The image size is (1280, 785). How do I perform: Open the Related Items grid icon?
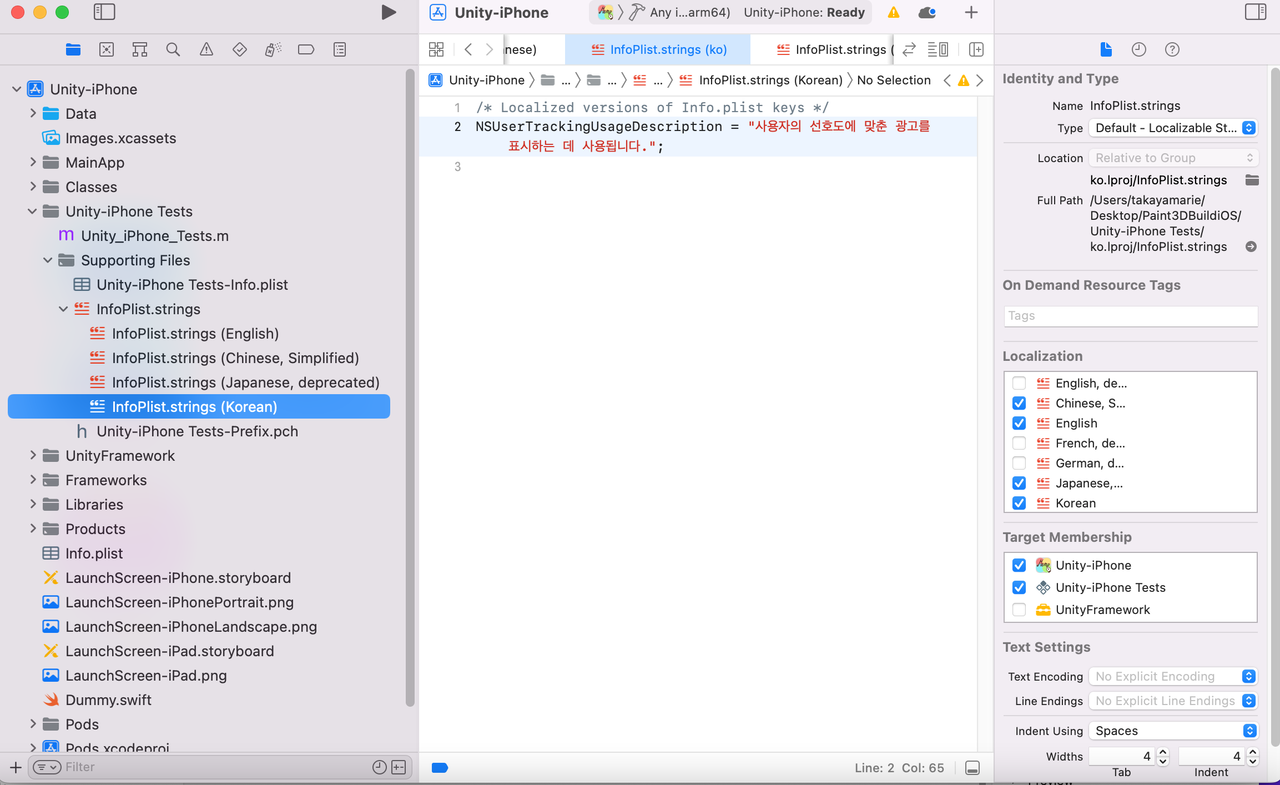click(435, 48)
